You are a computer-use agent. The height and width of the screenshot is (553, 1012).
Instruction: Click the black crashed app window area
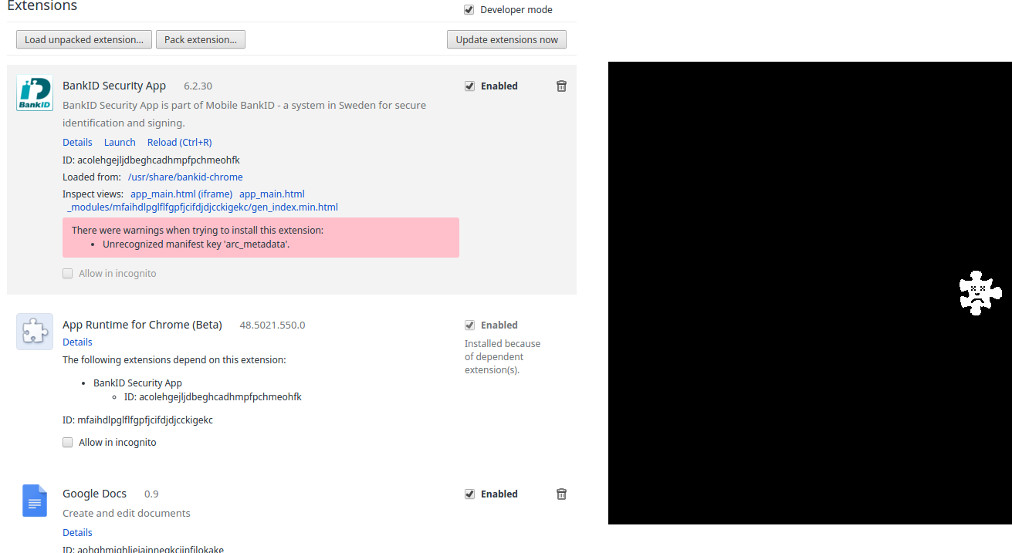click(810, 293)
